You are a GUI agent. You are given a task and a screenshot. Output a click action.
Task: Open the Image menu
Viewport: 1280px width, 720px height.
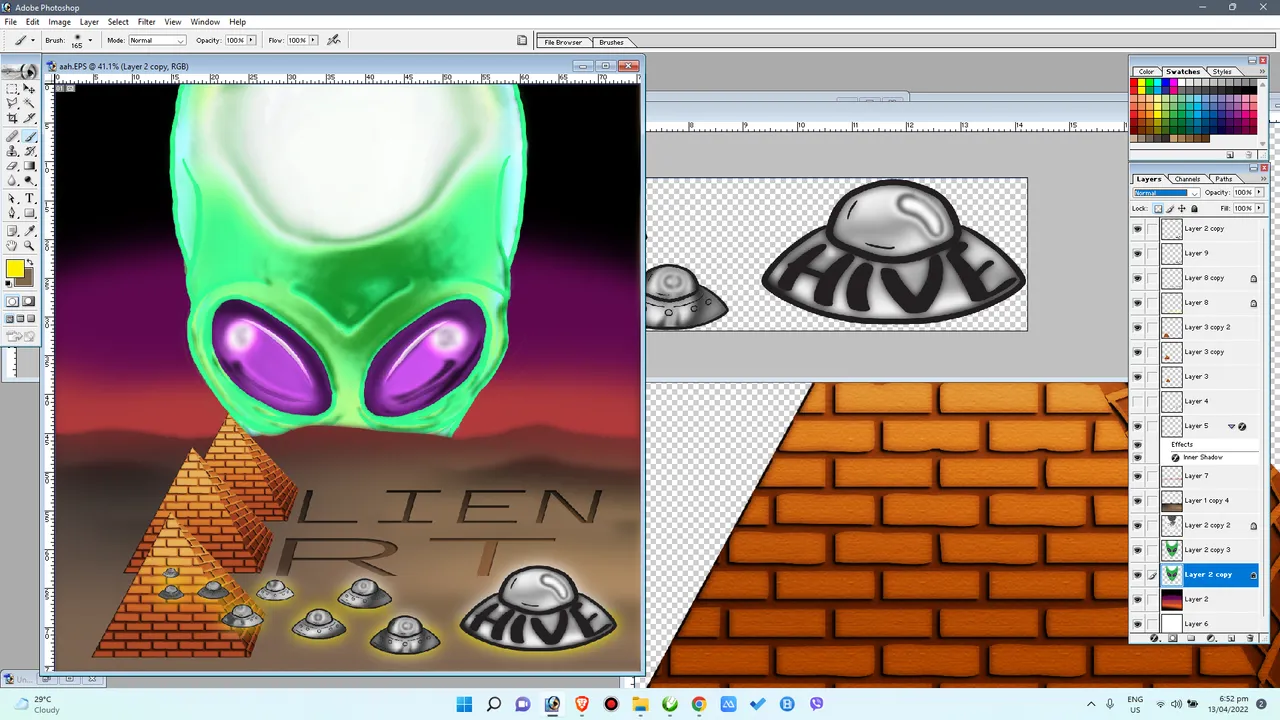(x=59, y=22)
